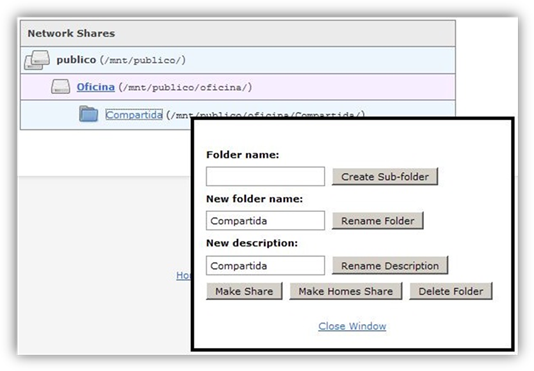Focus the empty Folder name field
This screenshot has width=534, height=371.
265,176
